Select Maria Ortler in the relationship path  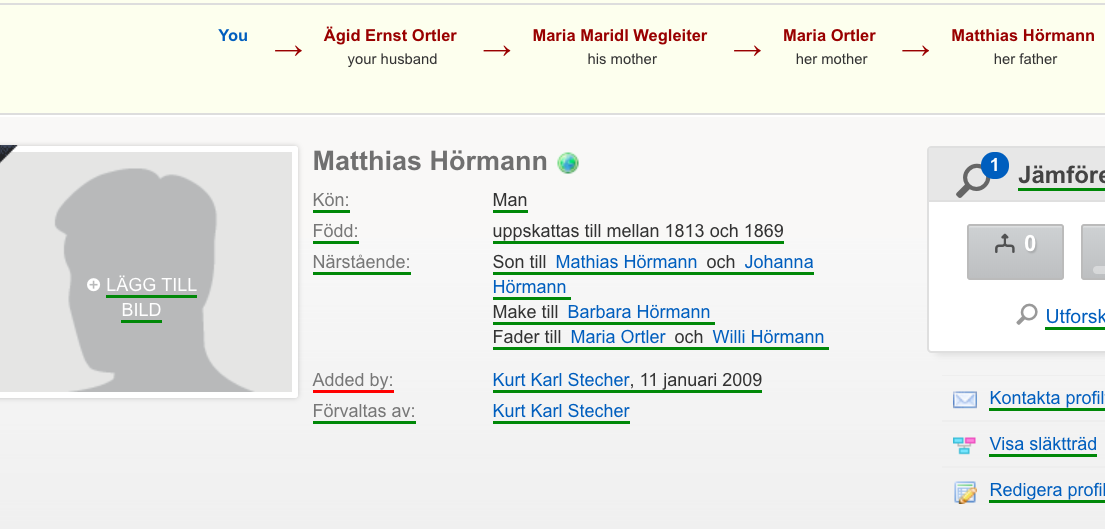coord(829,35)
